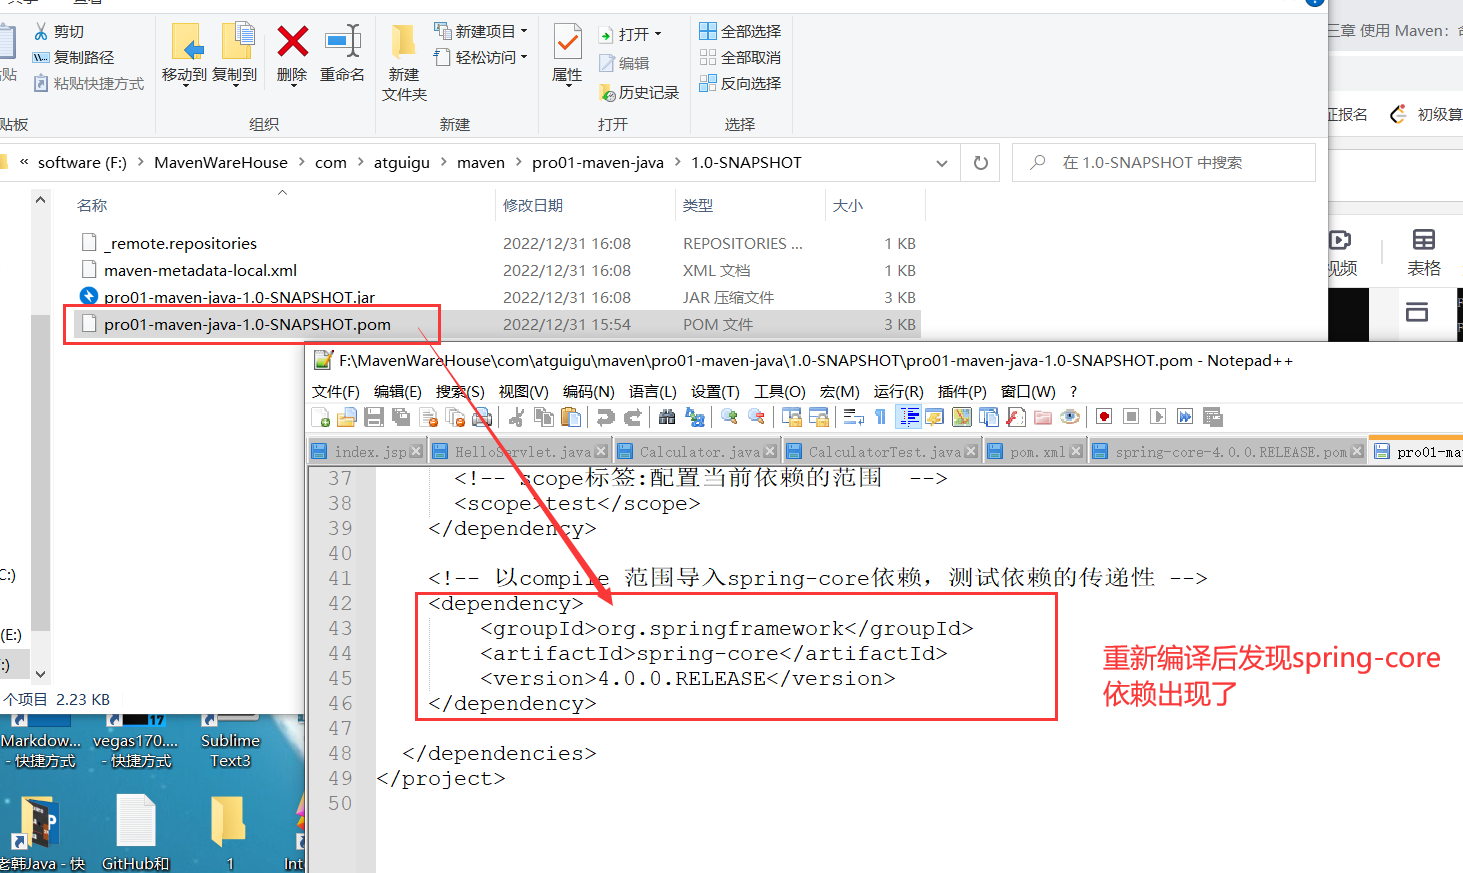Click 复制路径 in Explorer ribbon
The width and height of the screenshot is (1463, 873).
[x=74, y=57]
